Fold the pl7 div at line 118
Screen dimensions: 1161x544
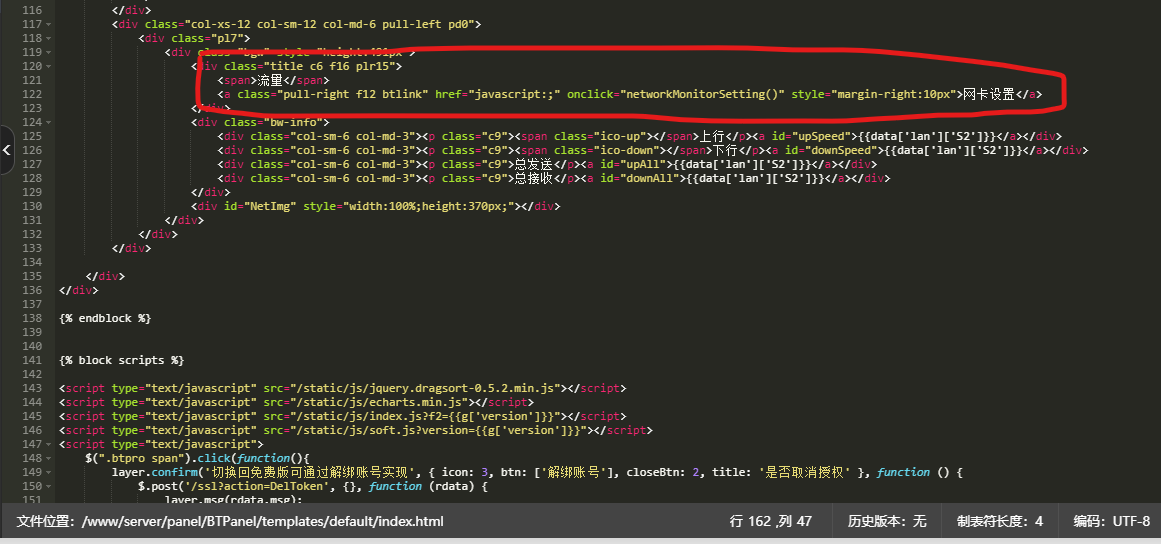[x=48, y=38]
